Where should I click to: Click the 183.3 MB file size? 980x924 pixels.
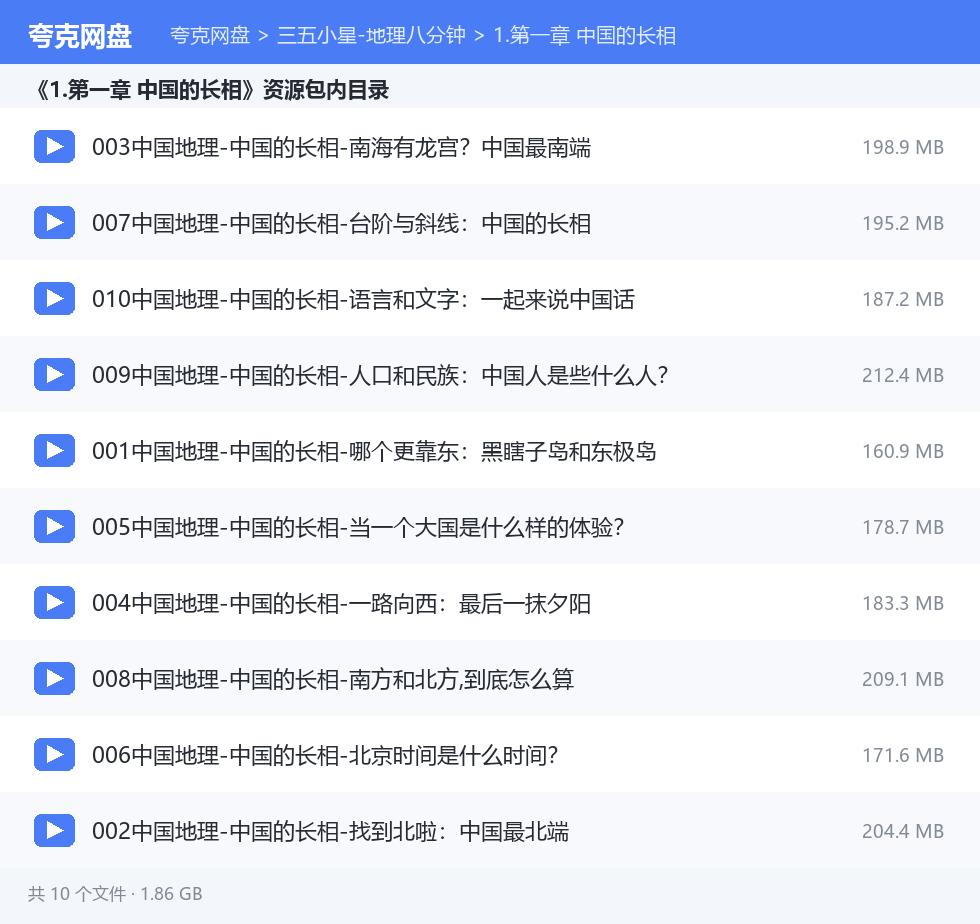(x=903, y=603)
